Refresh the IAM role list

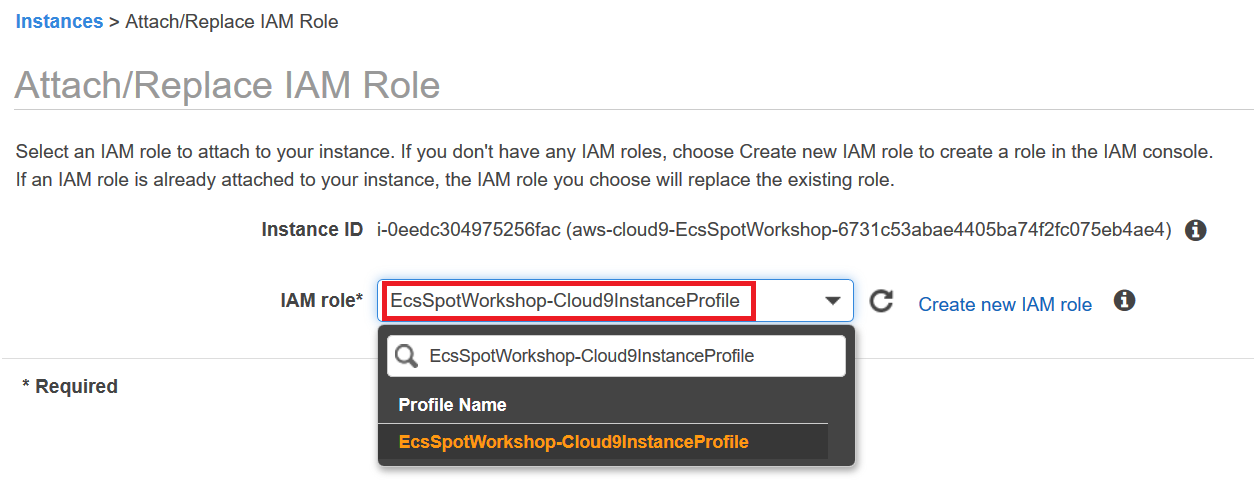[x=881, y=301]
